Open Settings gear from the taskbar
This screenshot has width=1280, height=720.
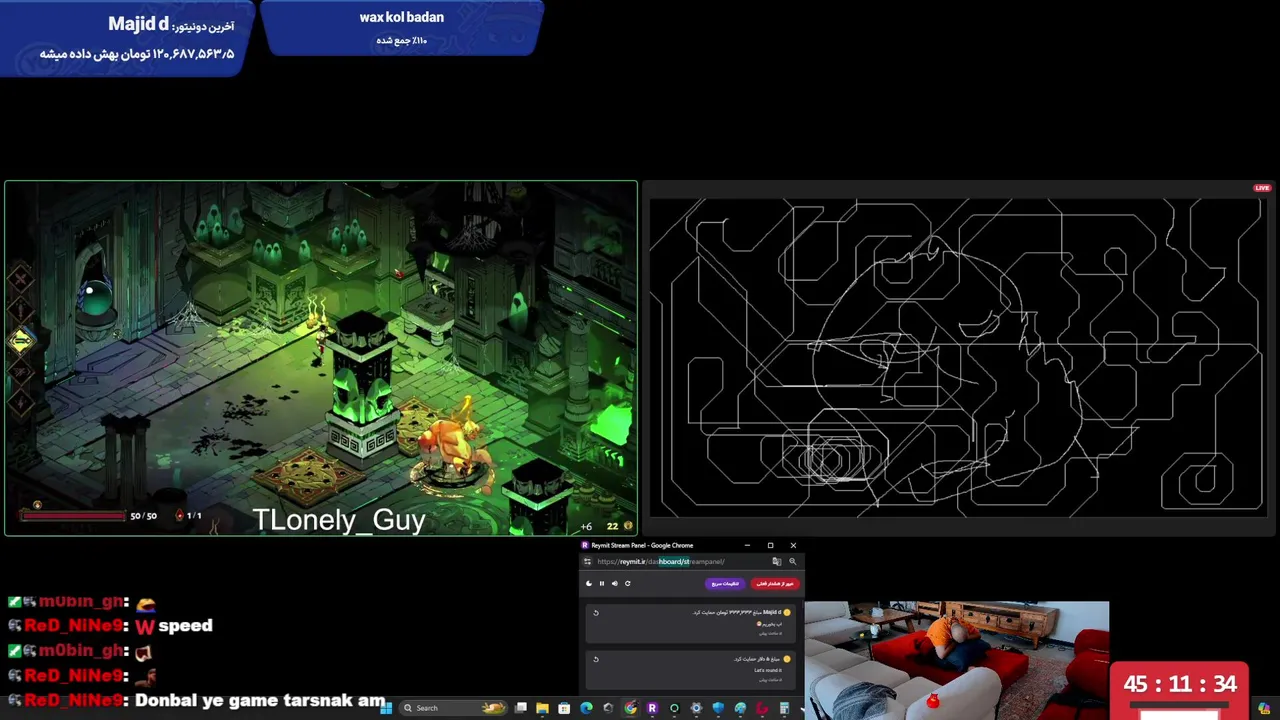pyautogui.click(x=696, y=708)
